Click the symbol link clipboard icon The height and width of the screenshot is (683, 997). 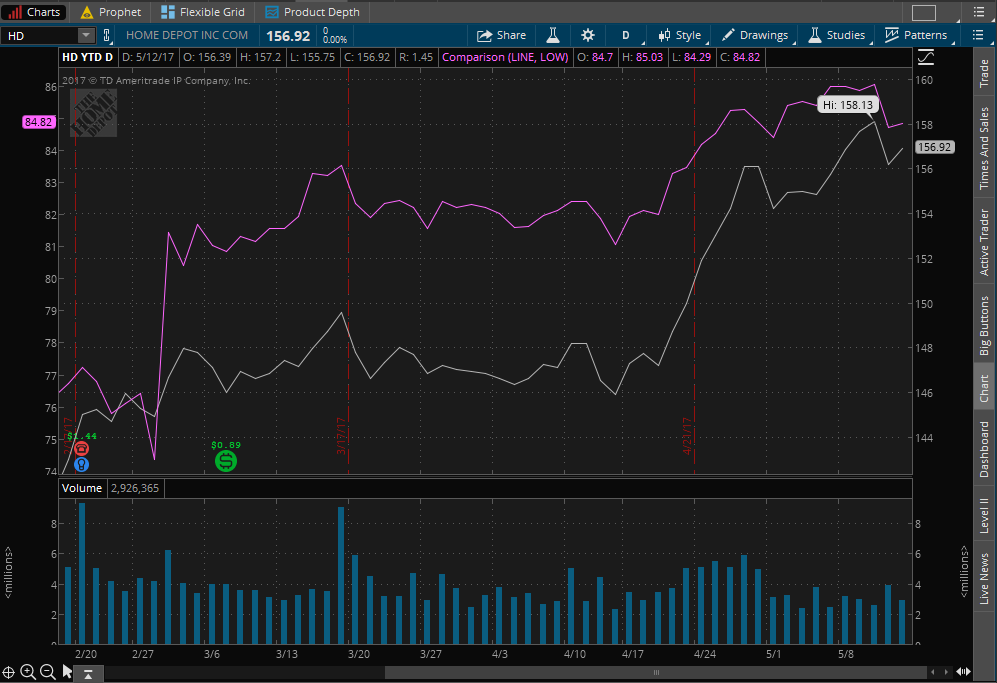[x=107, y=36]
